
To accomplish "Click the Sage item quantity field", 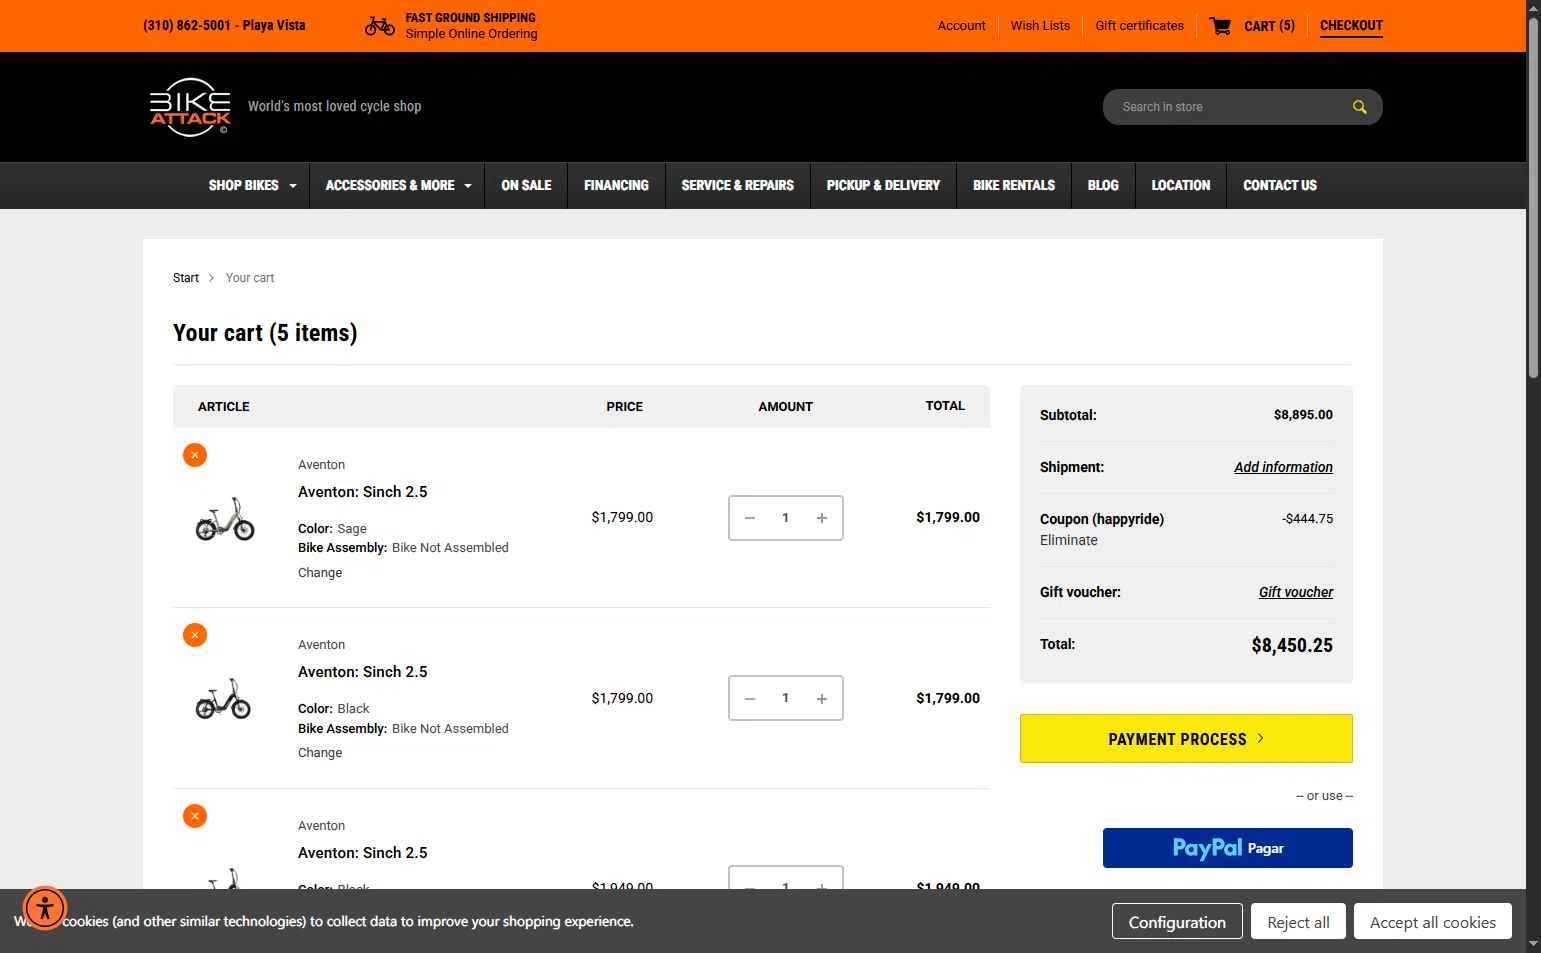I will pyautogui.click(x=786, y=518).
